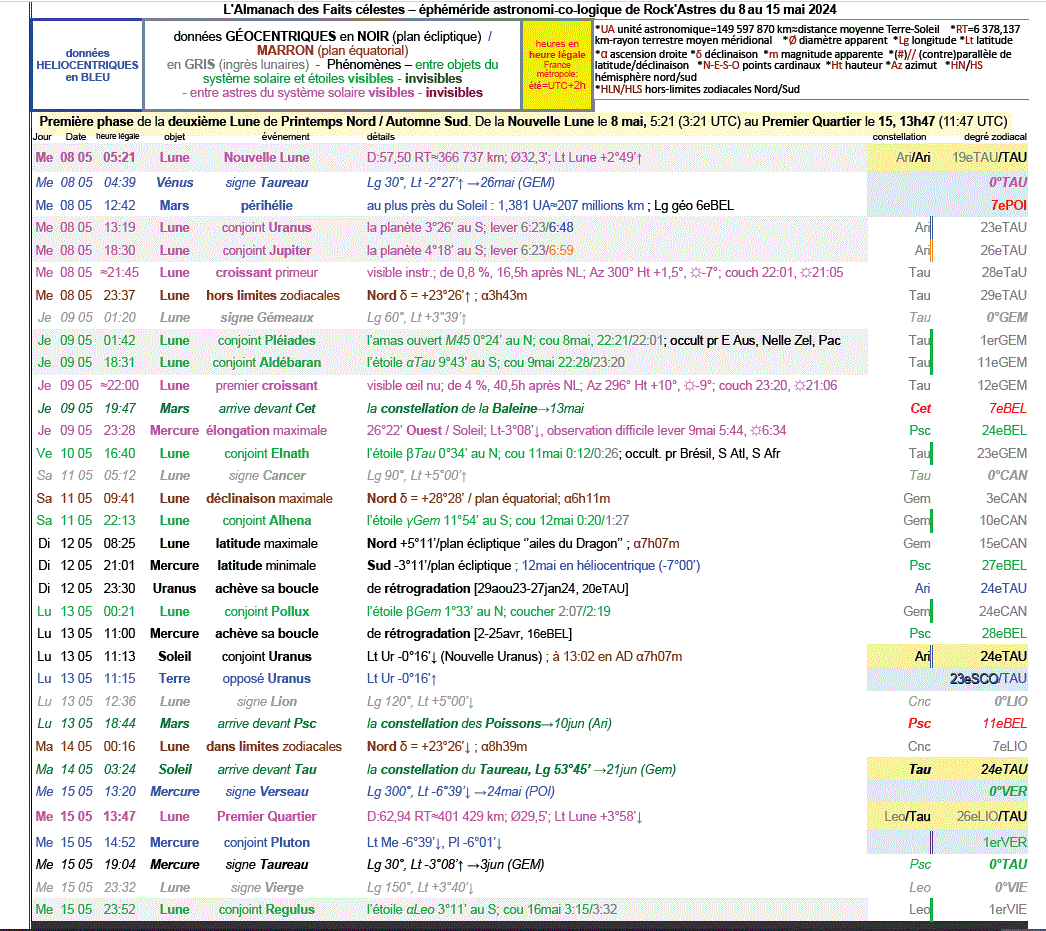Click the "28eBEL" degree cell

point(1004,634)
